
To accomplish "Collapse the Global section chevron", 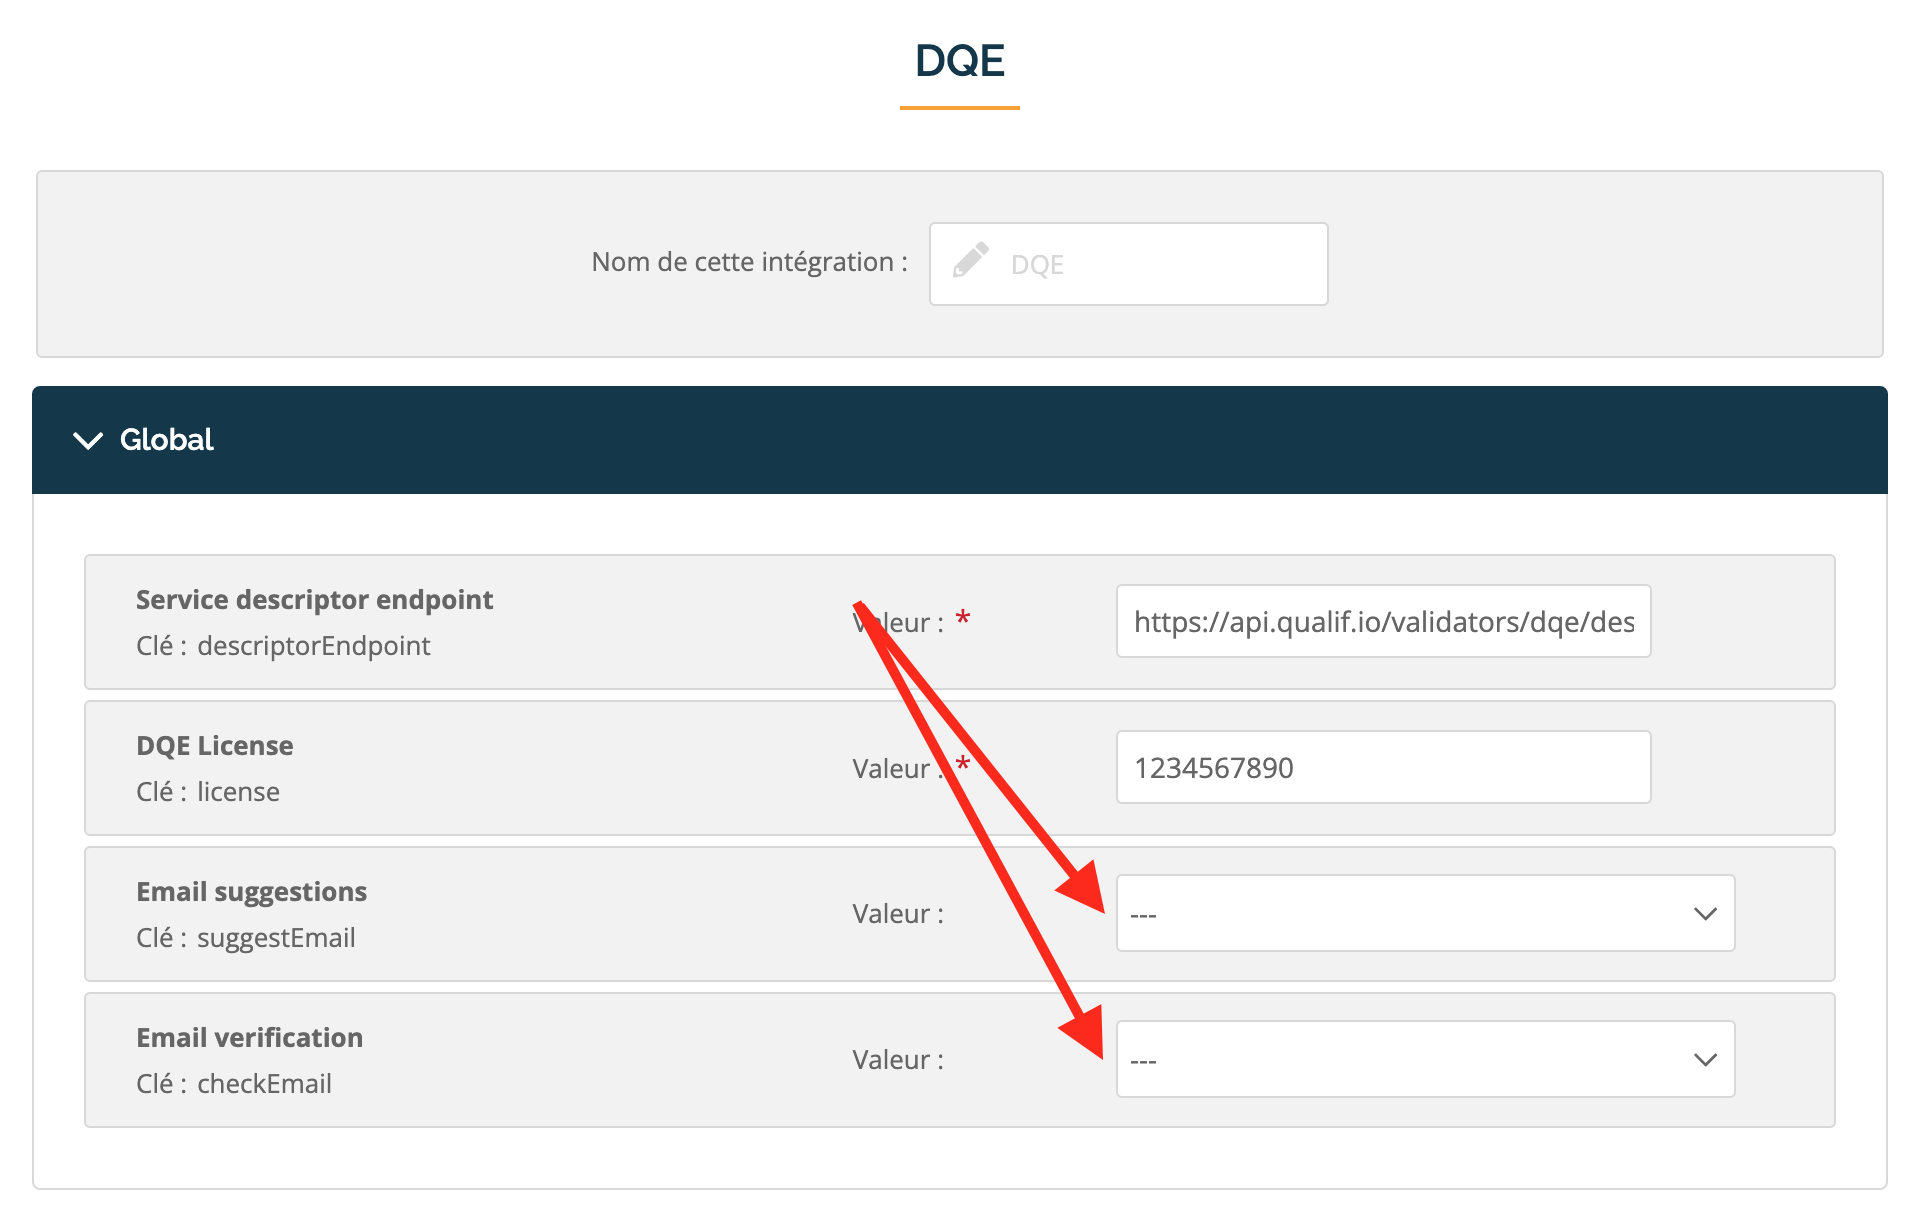I will point(89,440).
